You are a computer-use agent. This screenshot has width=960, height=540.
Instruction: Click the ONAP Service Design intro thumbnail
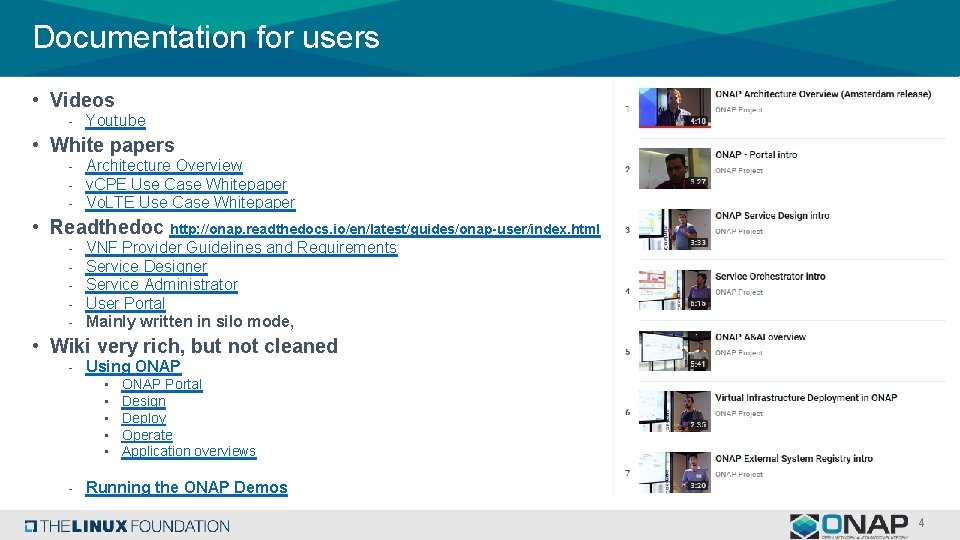(675, 230)
